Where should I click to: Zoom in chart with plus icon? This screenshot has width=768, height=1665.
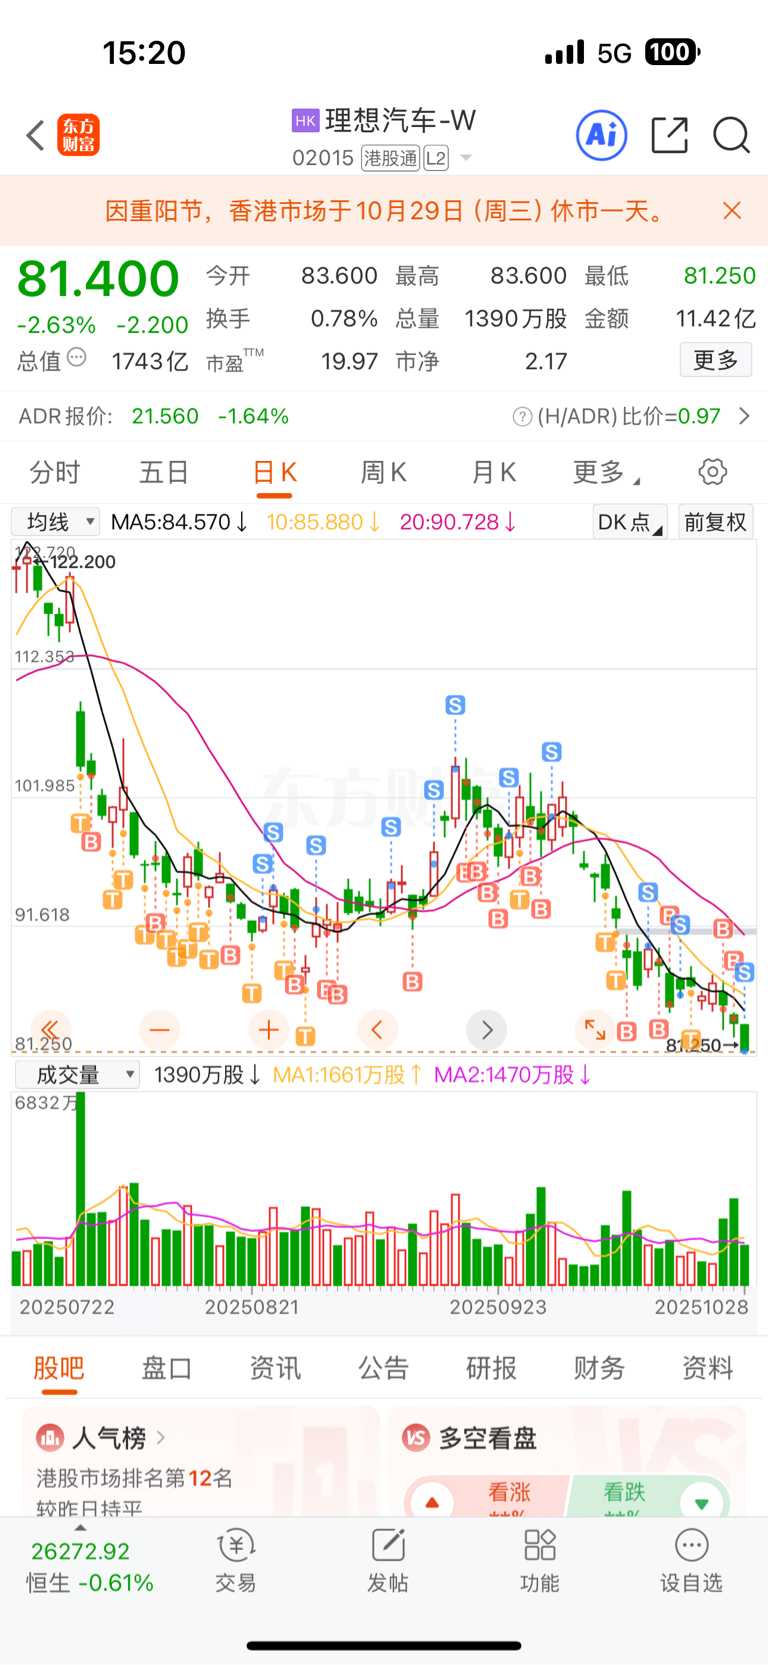(x=269, y=1029)
